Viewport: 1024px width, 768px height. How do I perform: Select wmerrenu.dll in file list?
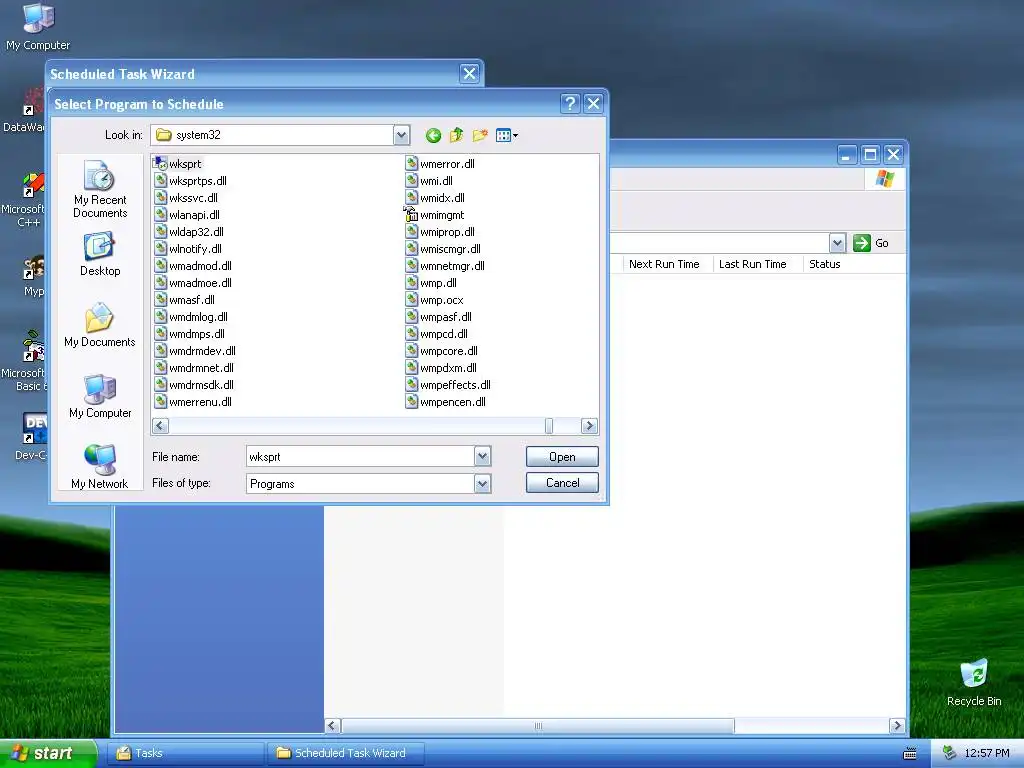tap(193, 402)
